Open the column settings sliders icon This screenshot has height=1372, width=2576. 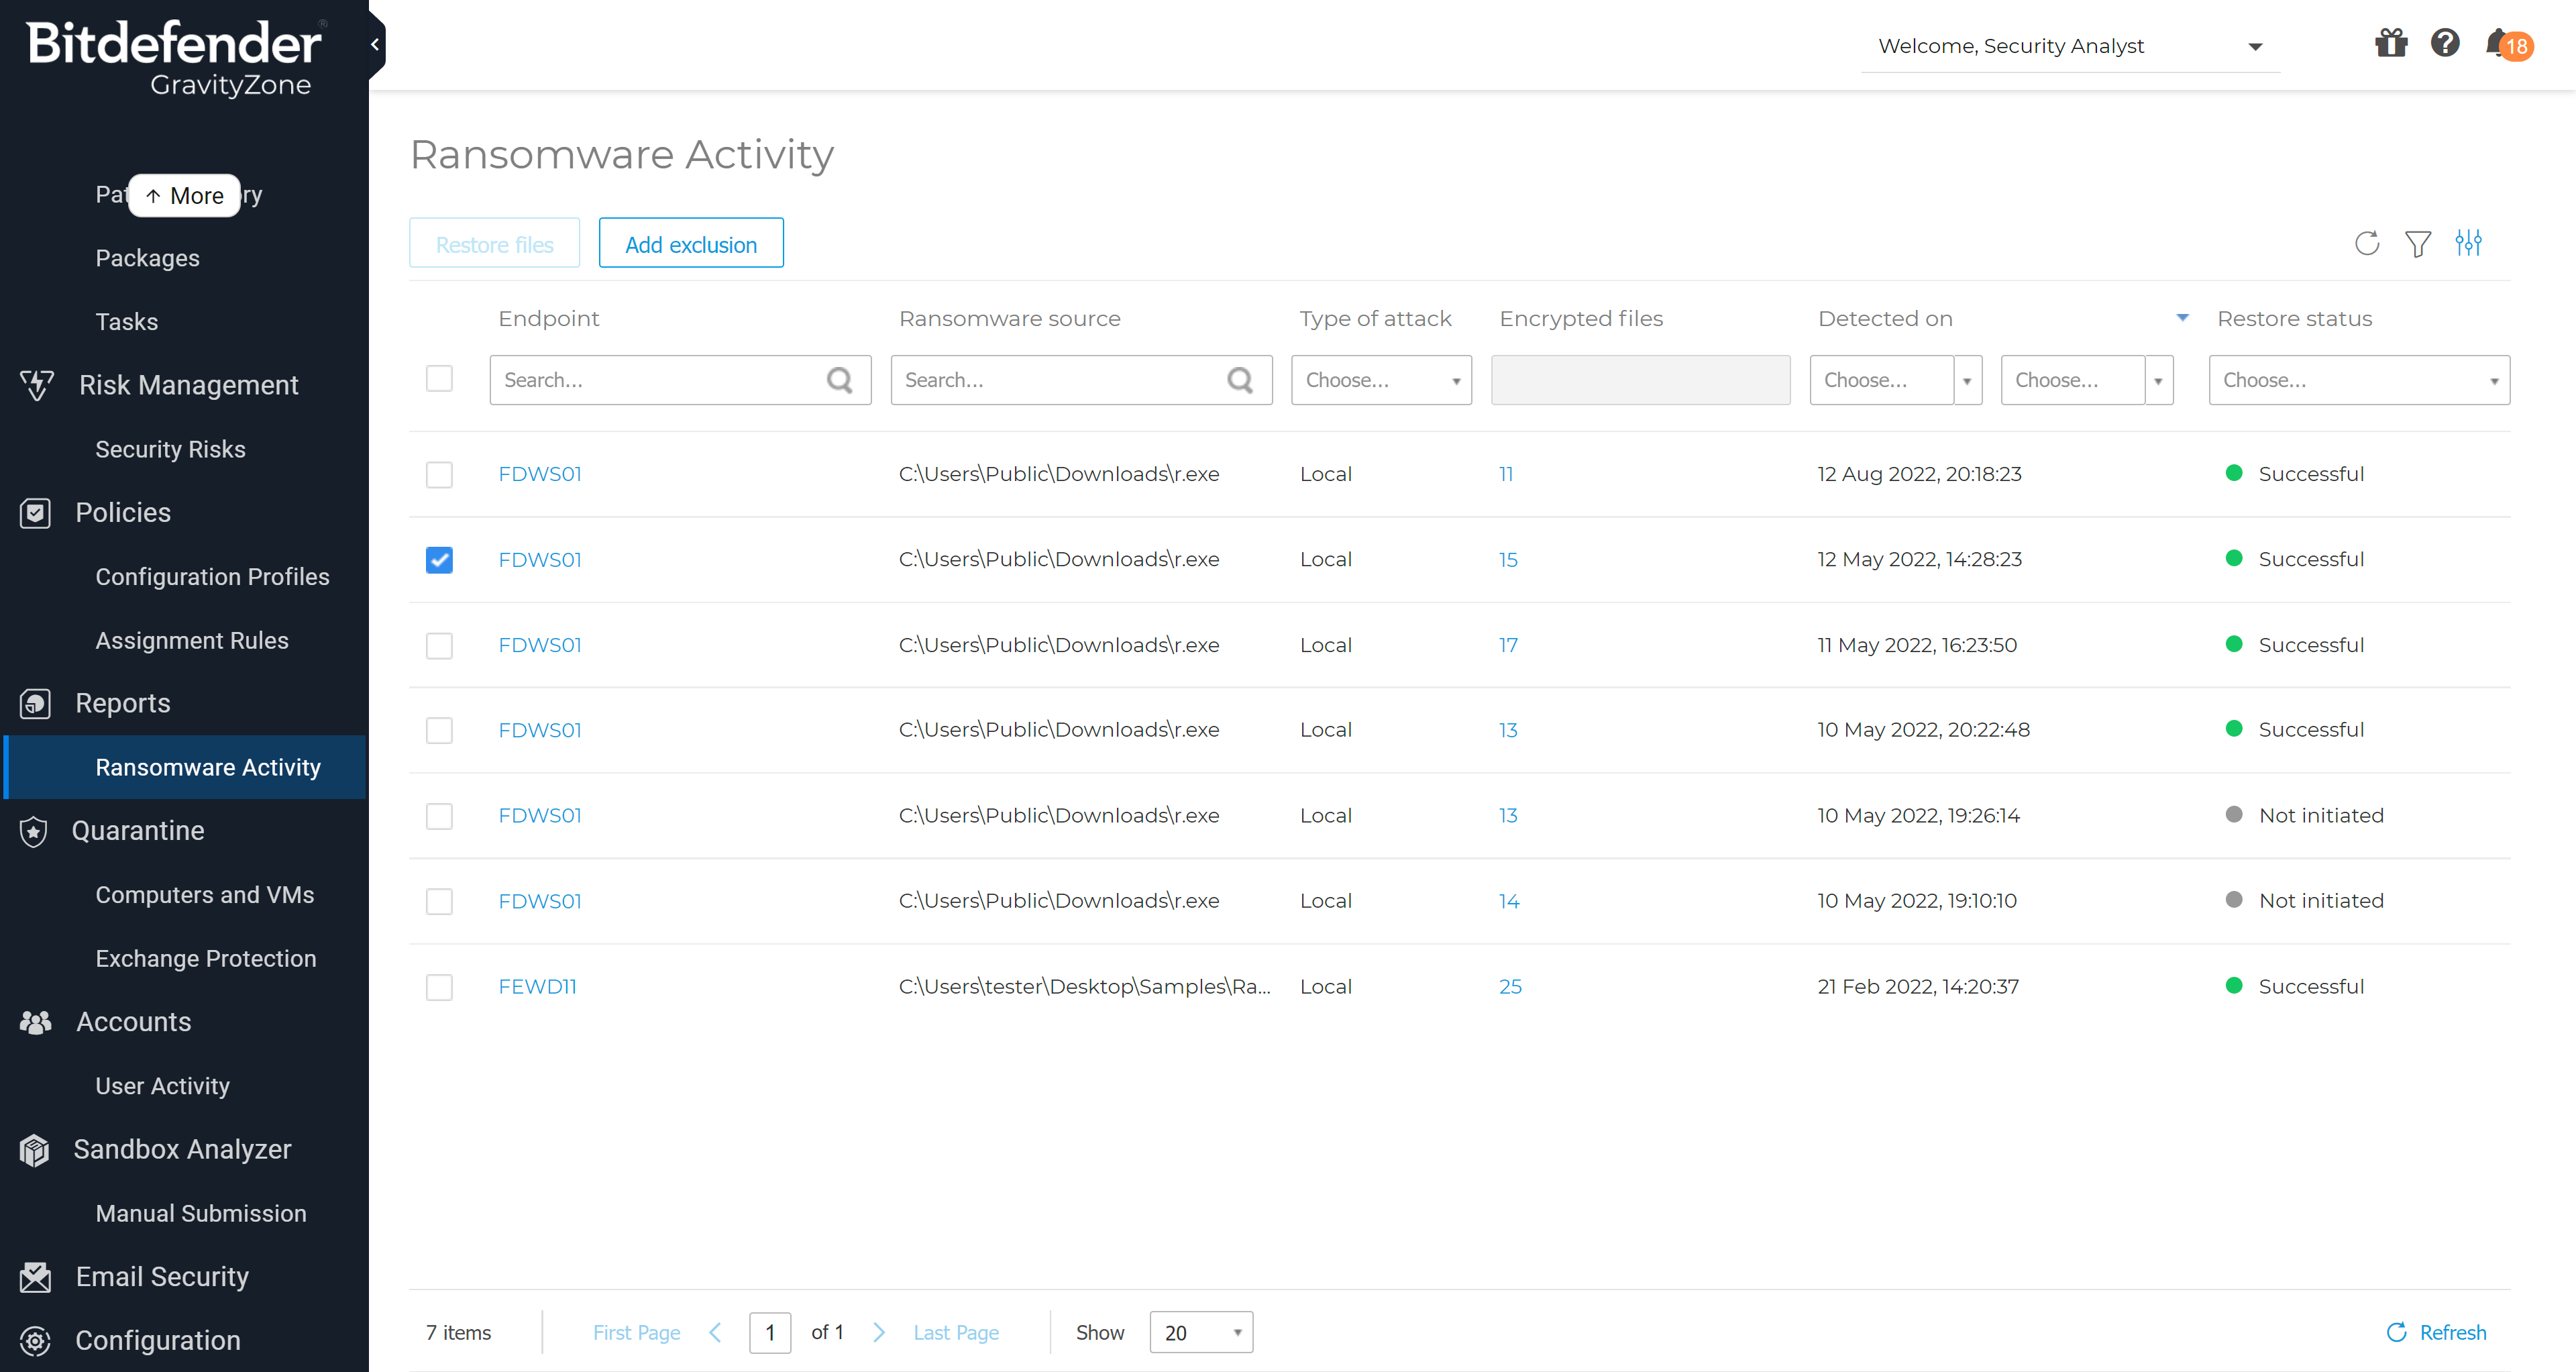2469,243
